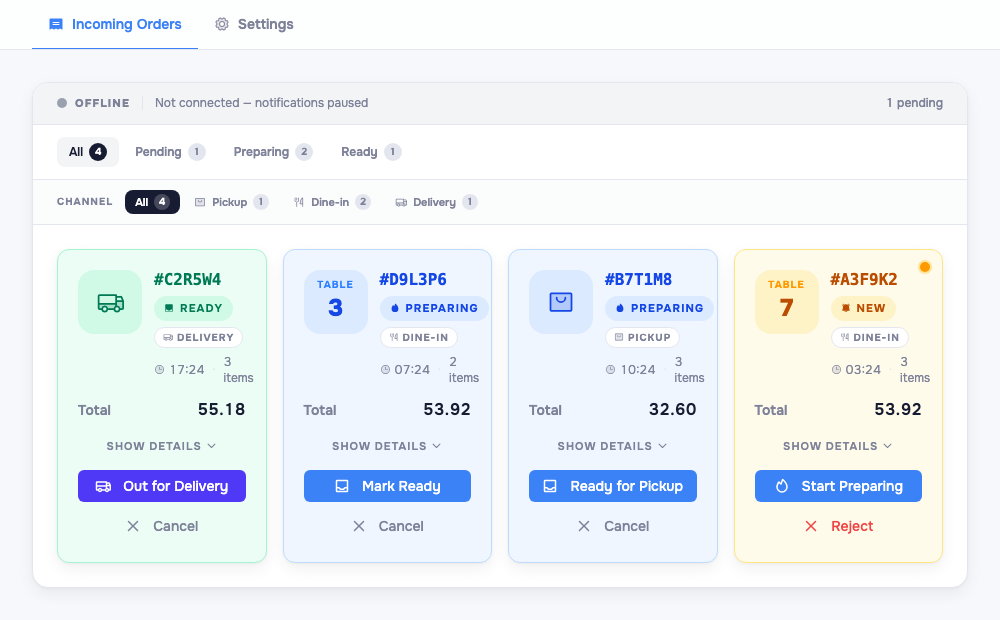The image size is (1000, 620).
Task: Click the Table 7 badge on order #A3F9K2
Action: click(x=786, y=302)
